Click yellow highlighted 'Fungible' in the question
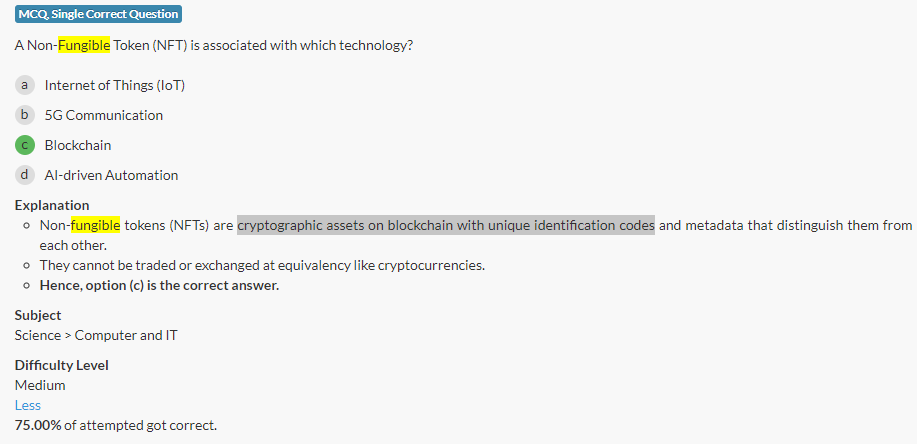Screen dimensions: 917x444 click(x=84, y=46)
